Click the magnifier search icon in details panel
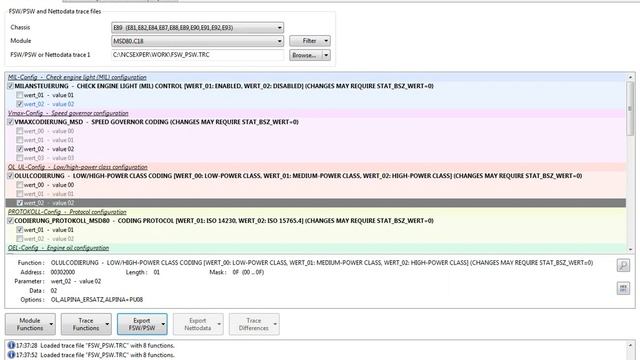Image resolution: width=640 pixels, height=360 pixels. 623,265
